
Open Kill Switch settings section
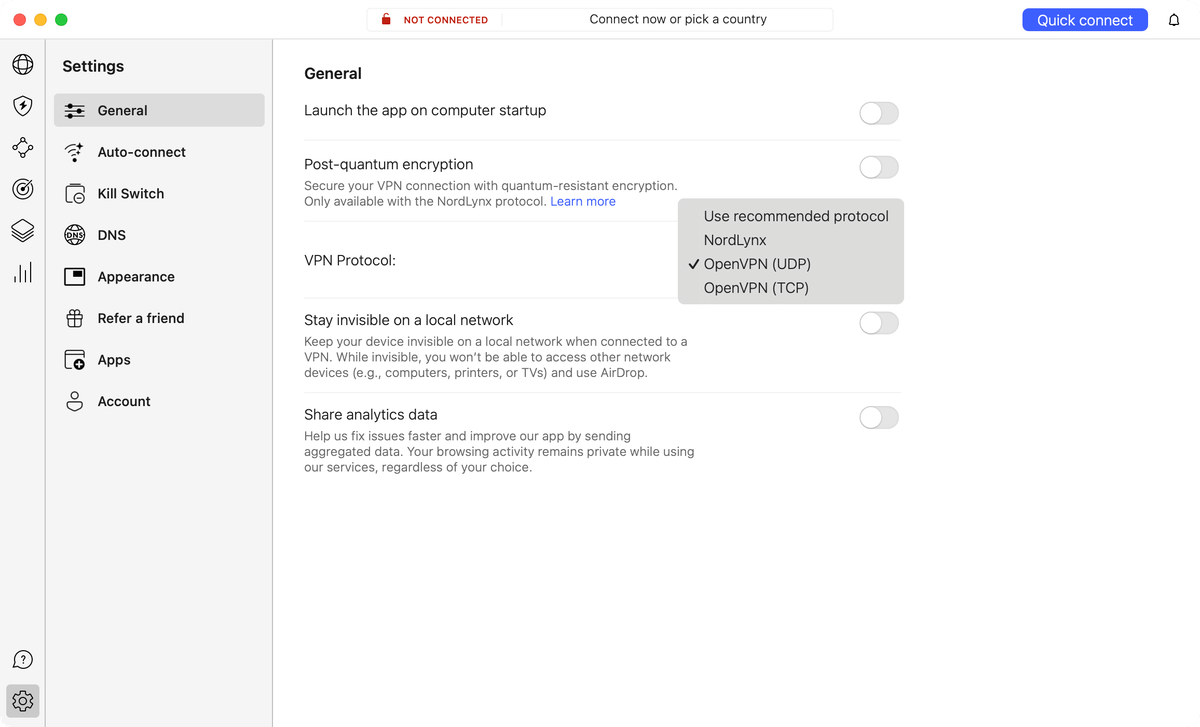(130, 194)
